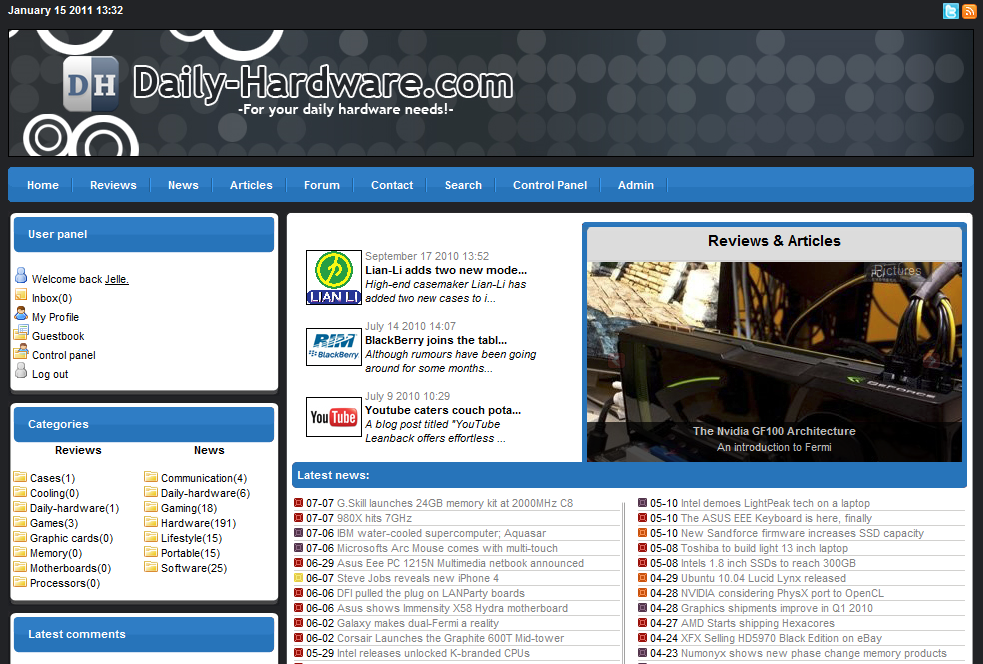This screenshot has width=983, height=664.
Task: Open the Articles section
Action: tap(251, 185)
